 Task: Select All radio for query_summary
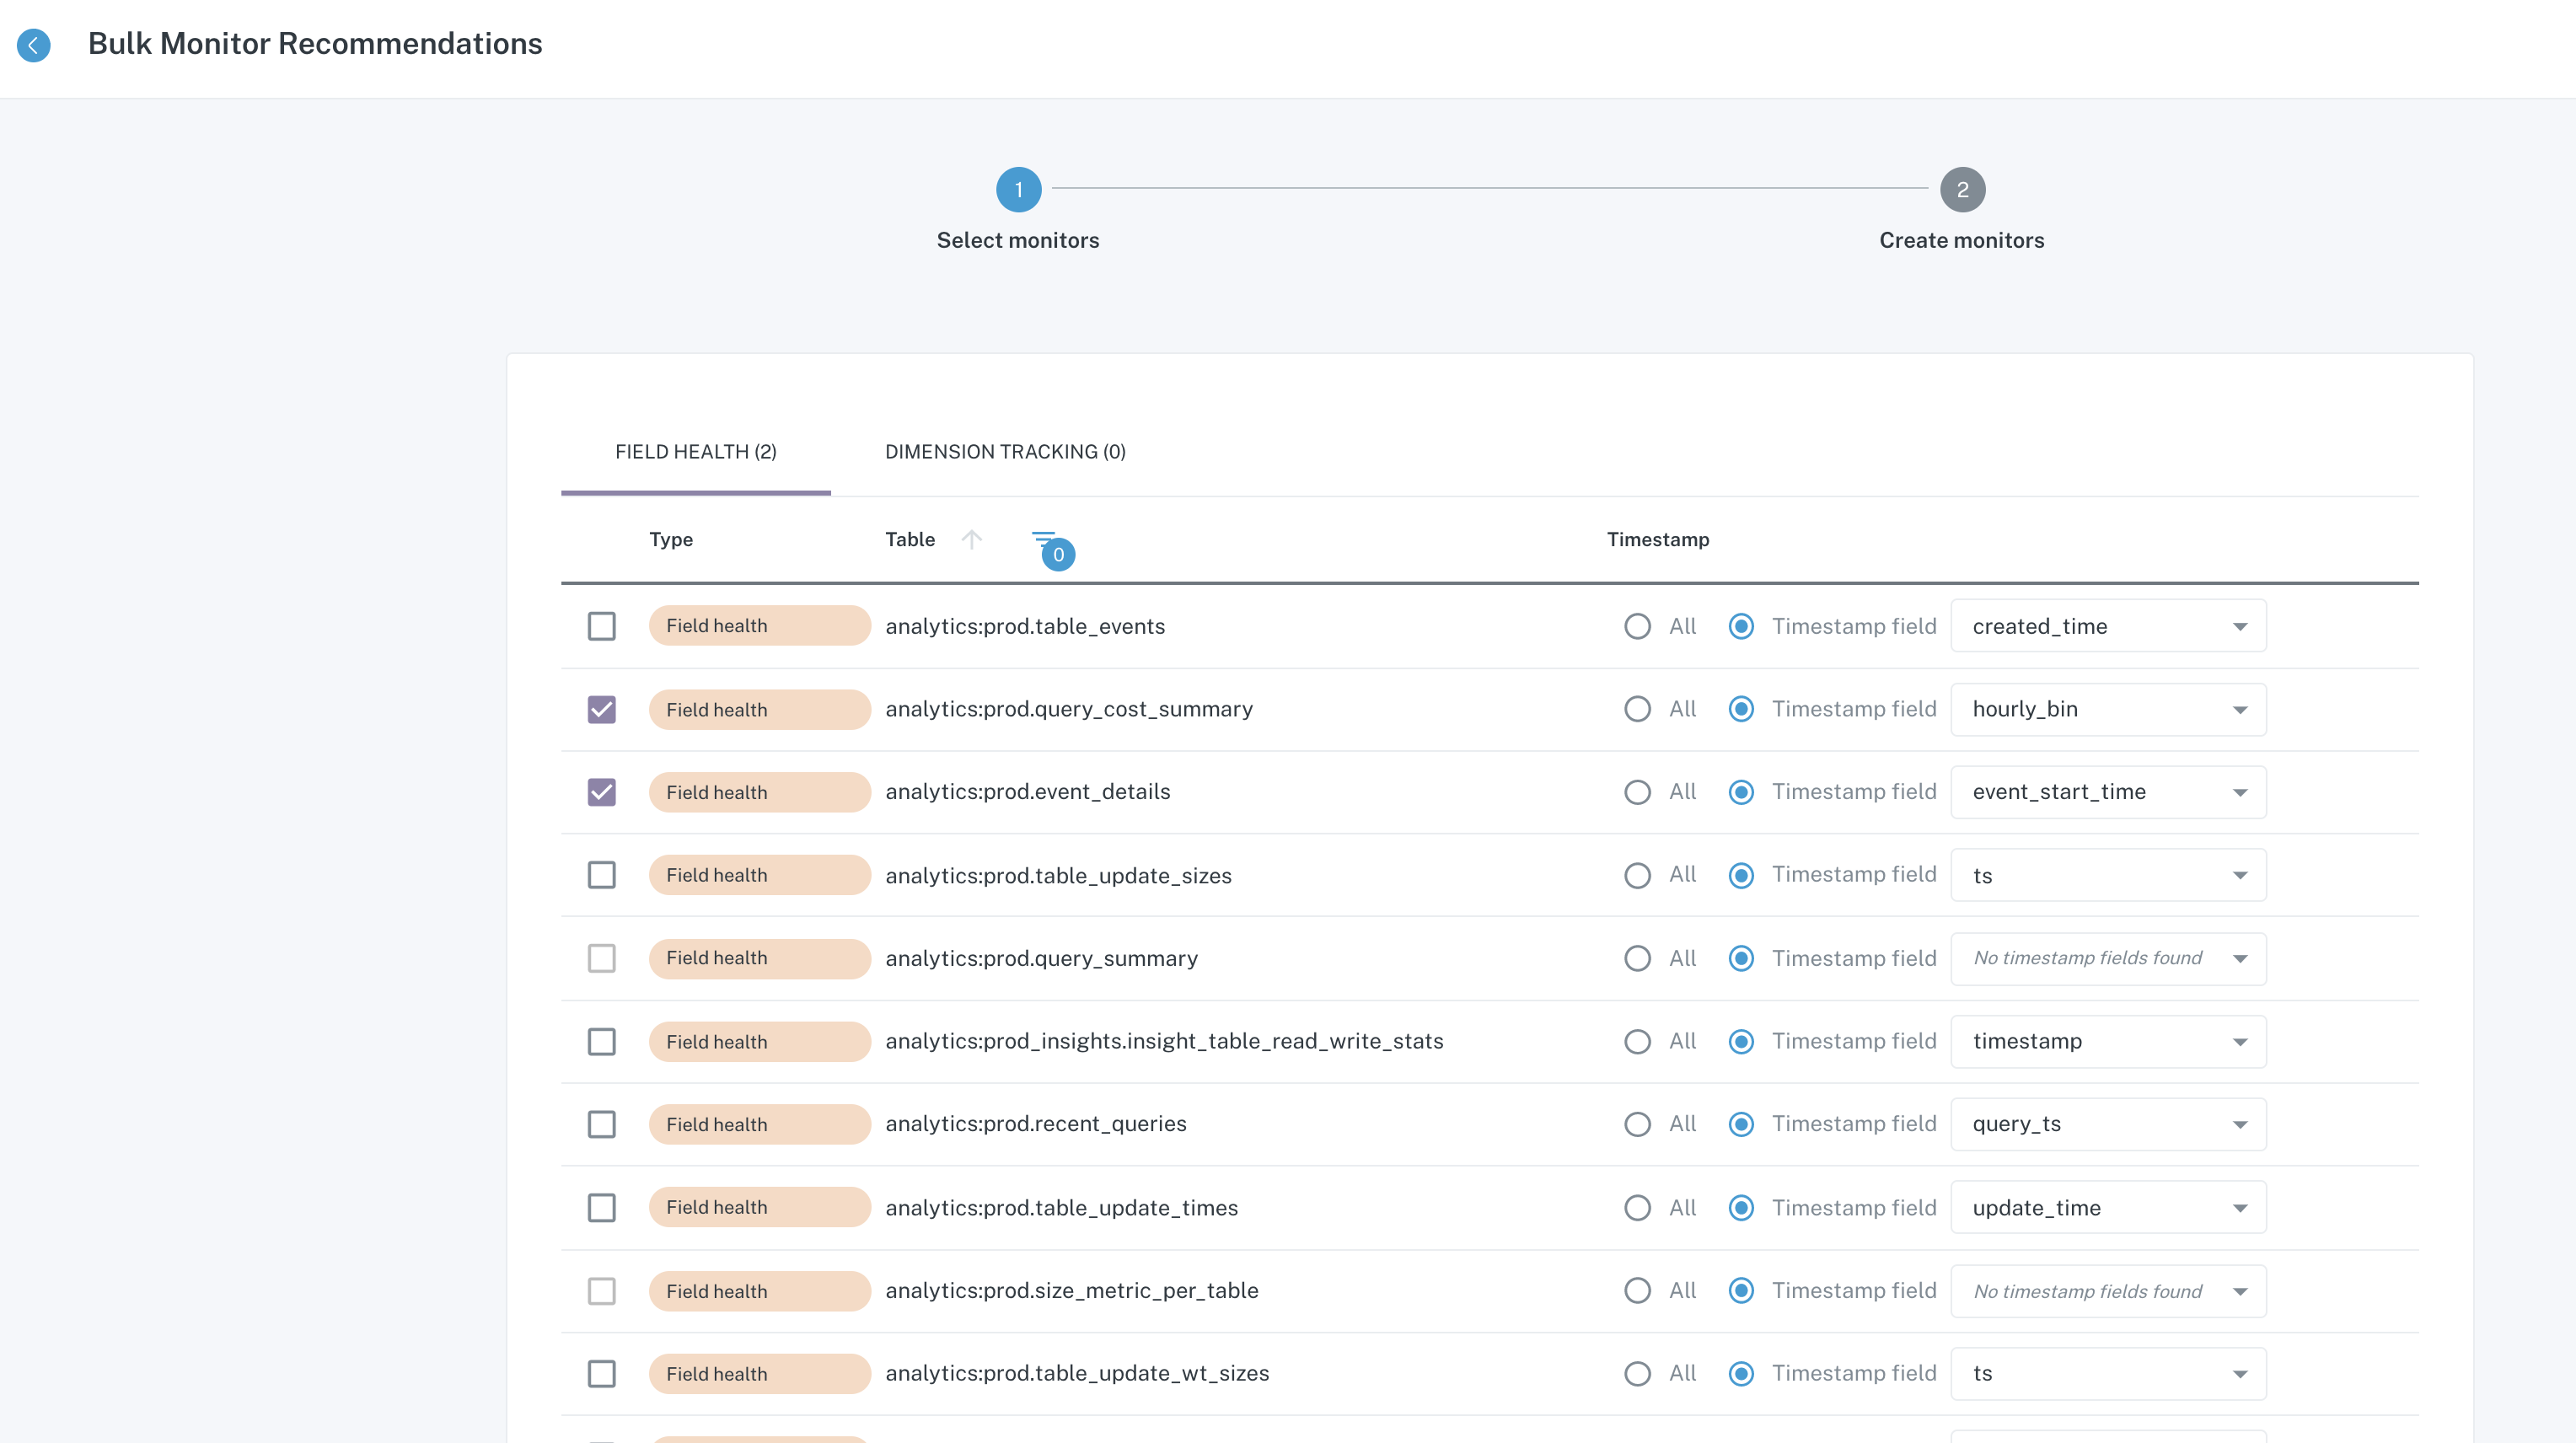point(1637,958)
